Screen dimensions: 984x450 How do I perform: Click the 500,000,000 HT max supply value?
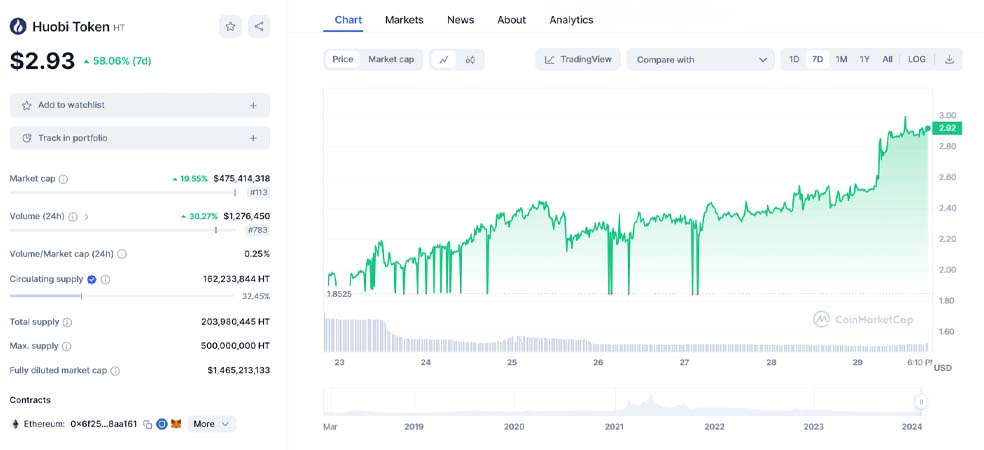click(235, 346)
